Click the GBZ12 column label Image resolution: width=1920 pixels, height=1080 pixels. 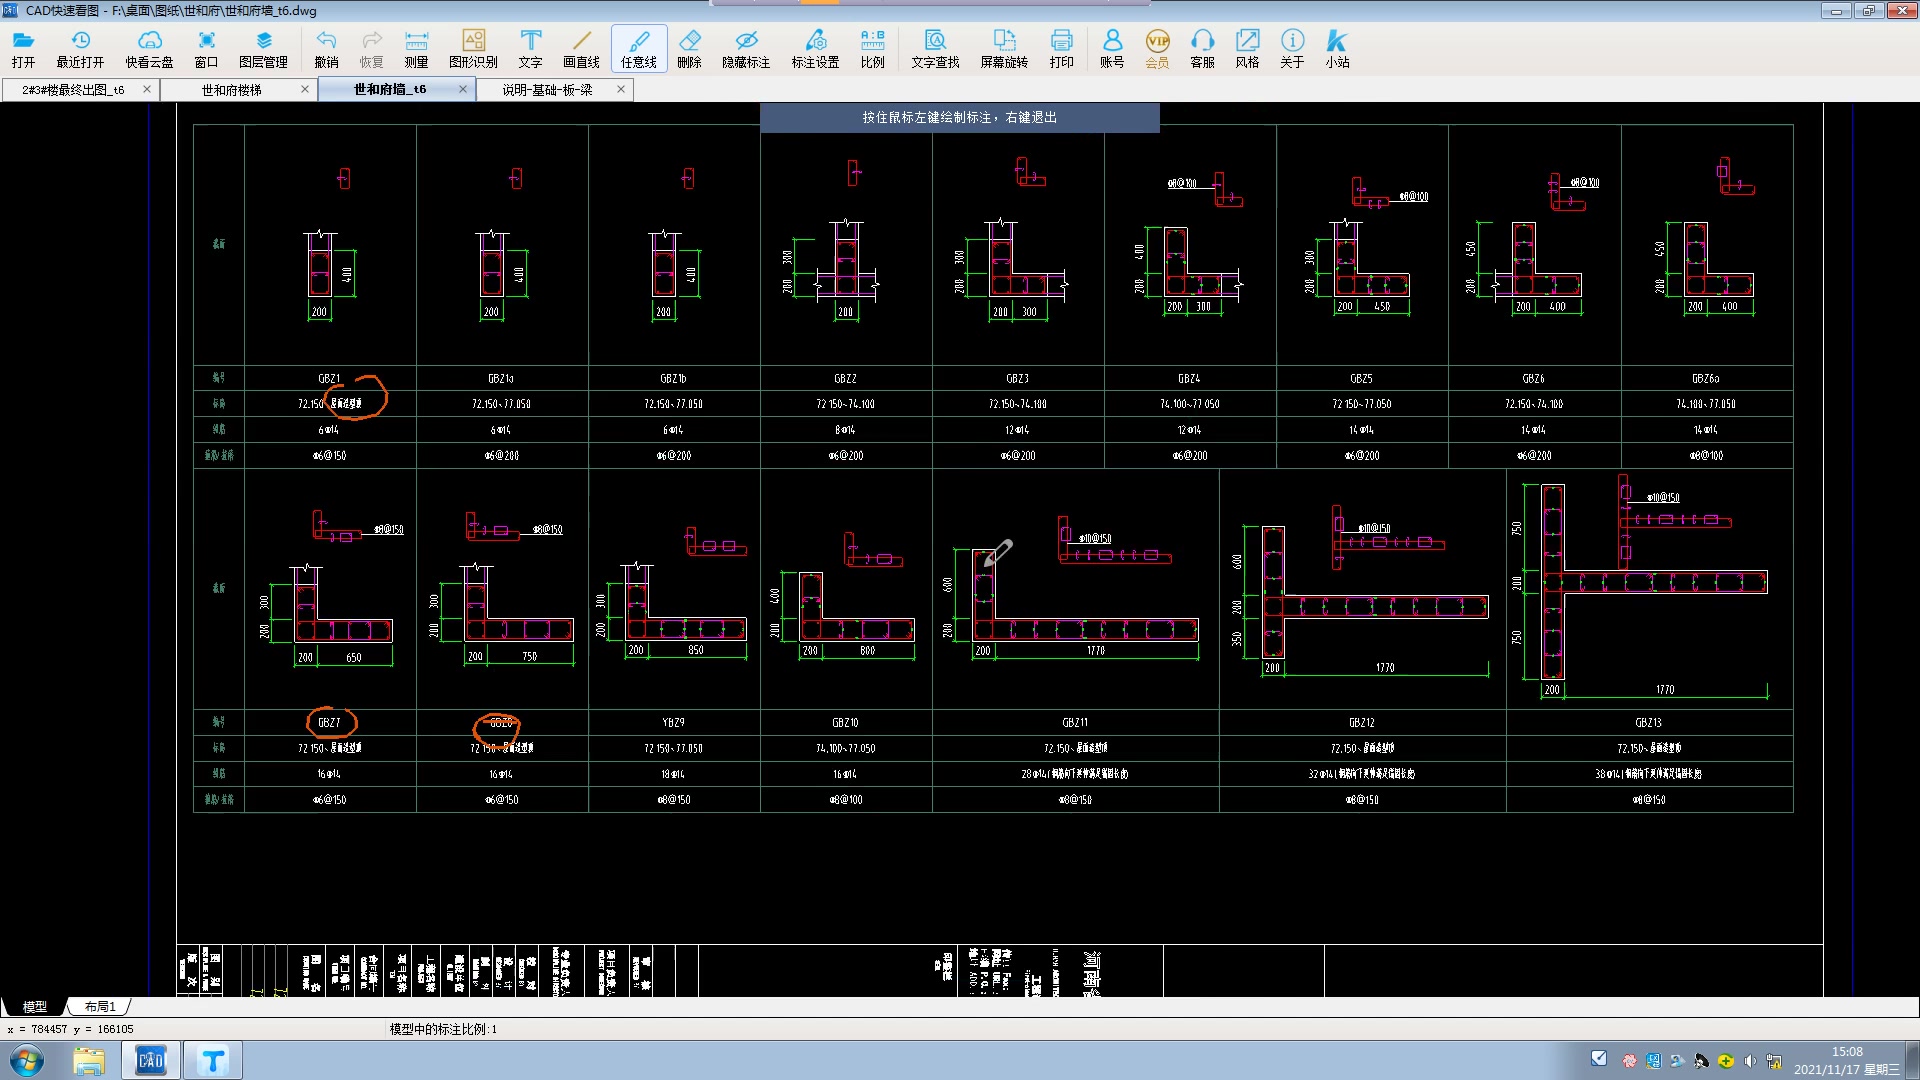pos(1362,722)
